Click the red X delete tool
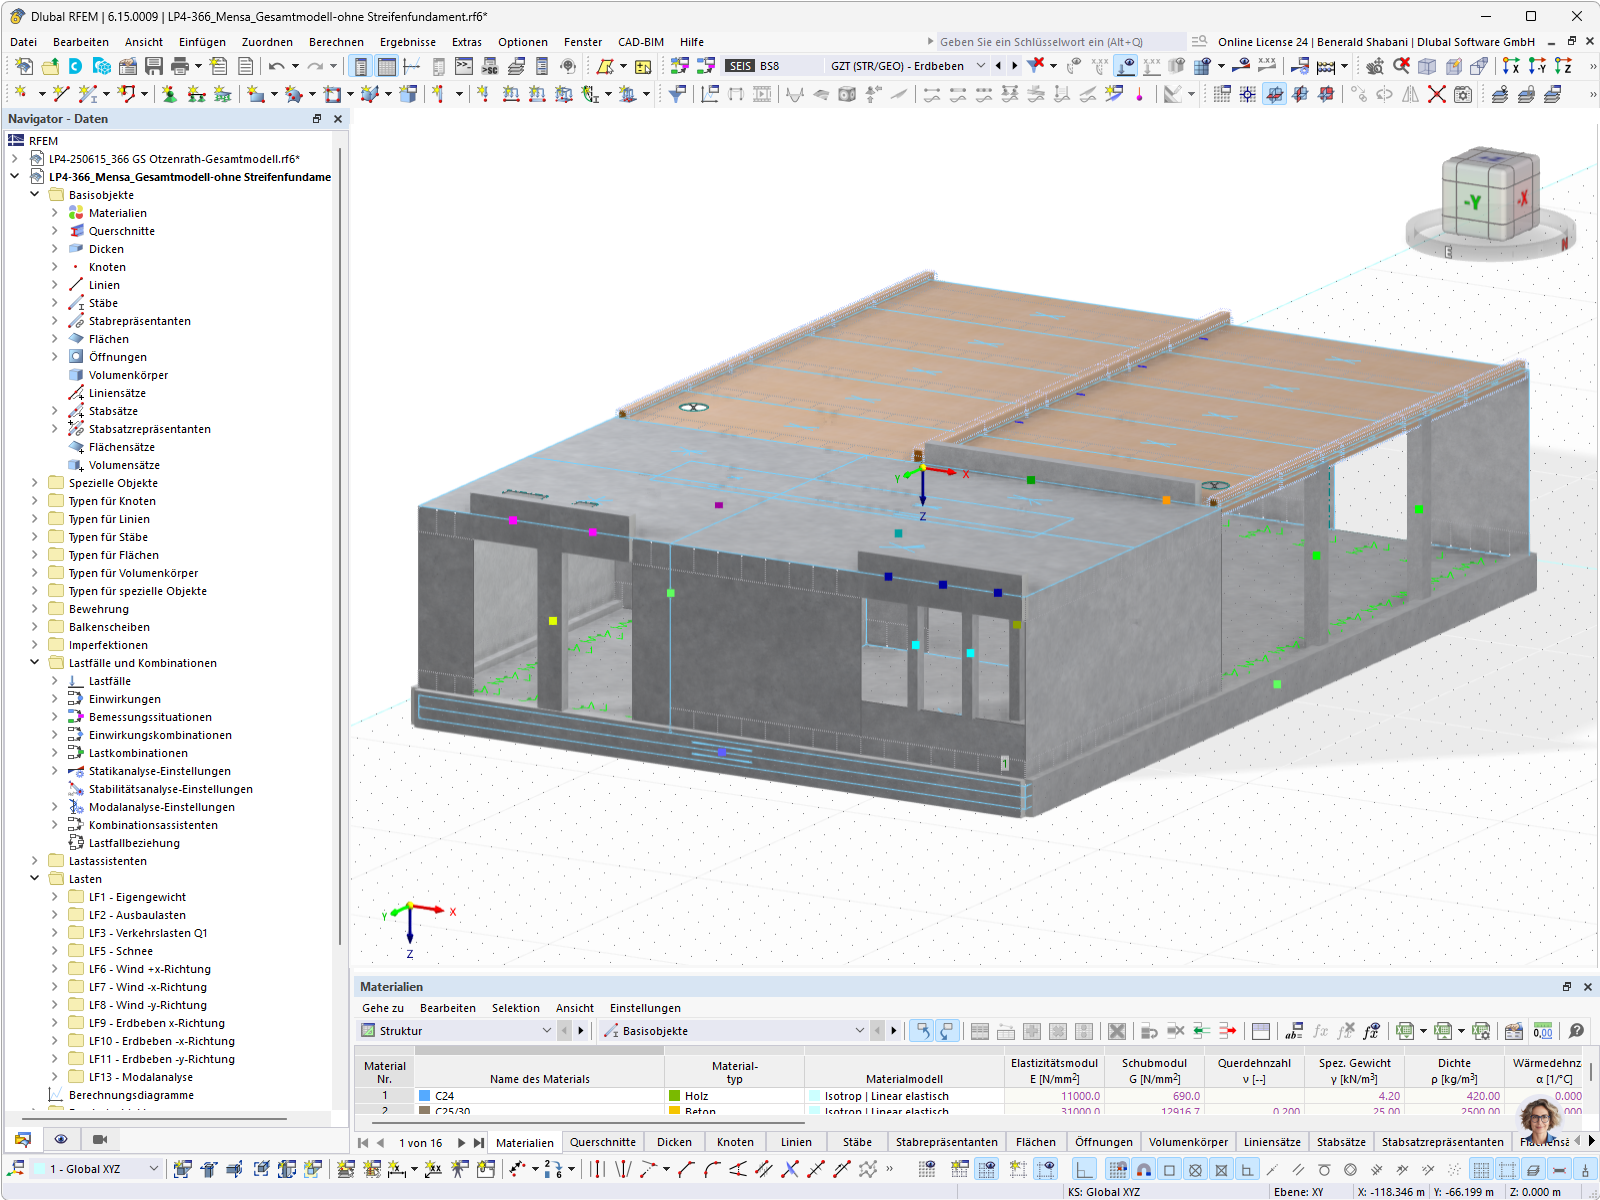This screenshot has height=1200, width=1600. pos(1437,94)
